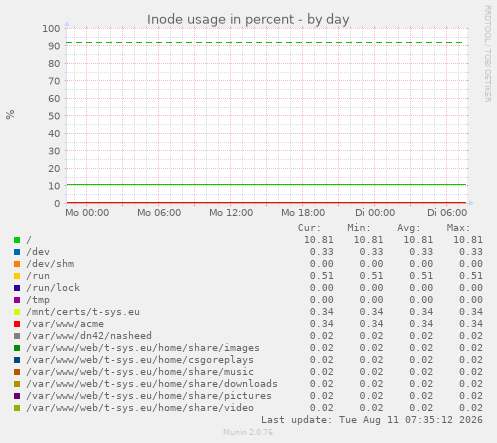Screen dimensions: 497x443
Task: Click the yellow swatch for /run
Action: tap(17, 276)
